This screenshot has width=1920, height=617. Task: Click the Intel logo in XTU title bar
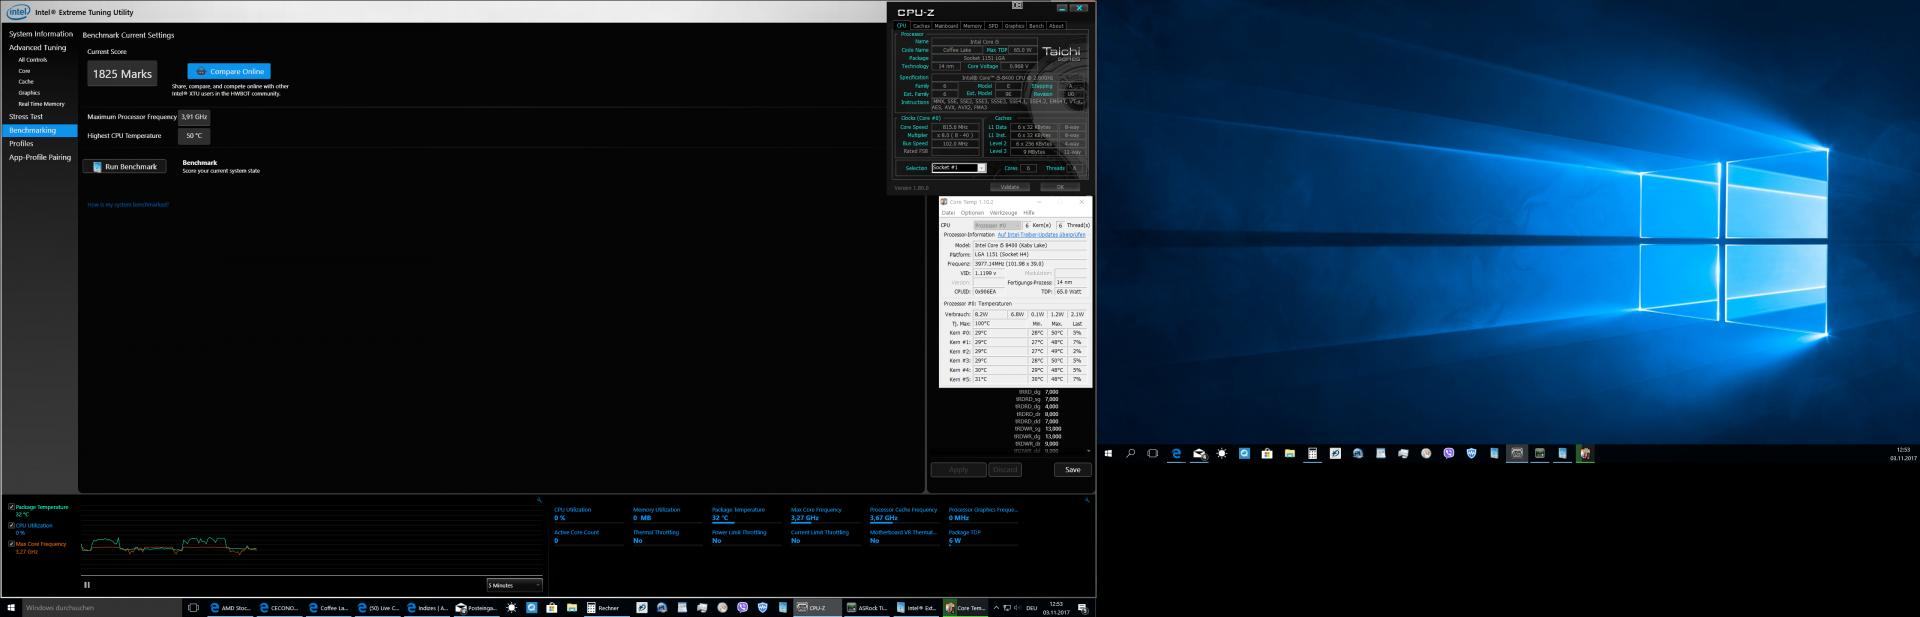pyautogui.click(x=18, y=12)
